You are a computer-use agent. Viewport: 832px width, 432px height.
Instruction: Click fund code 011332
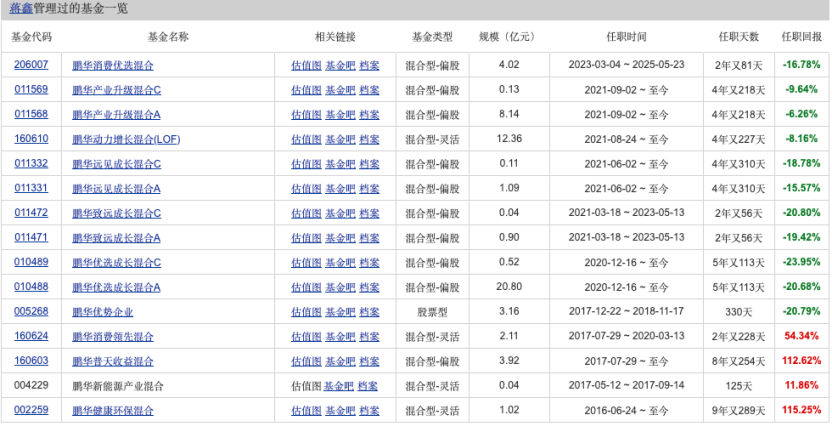tap(31, 164)
